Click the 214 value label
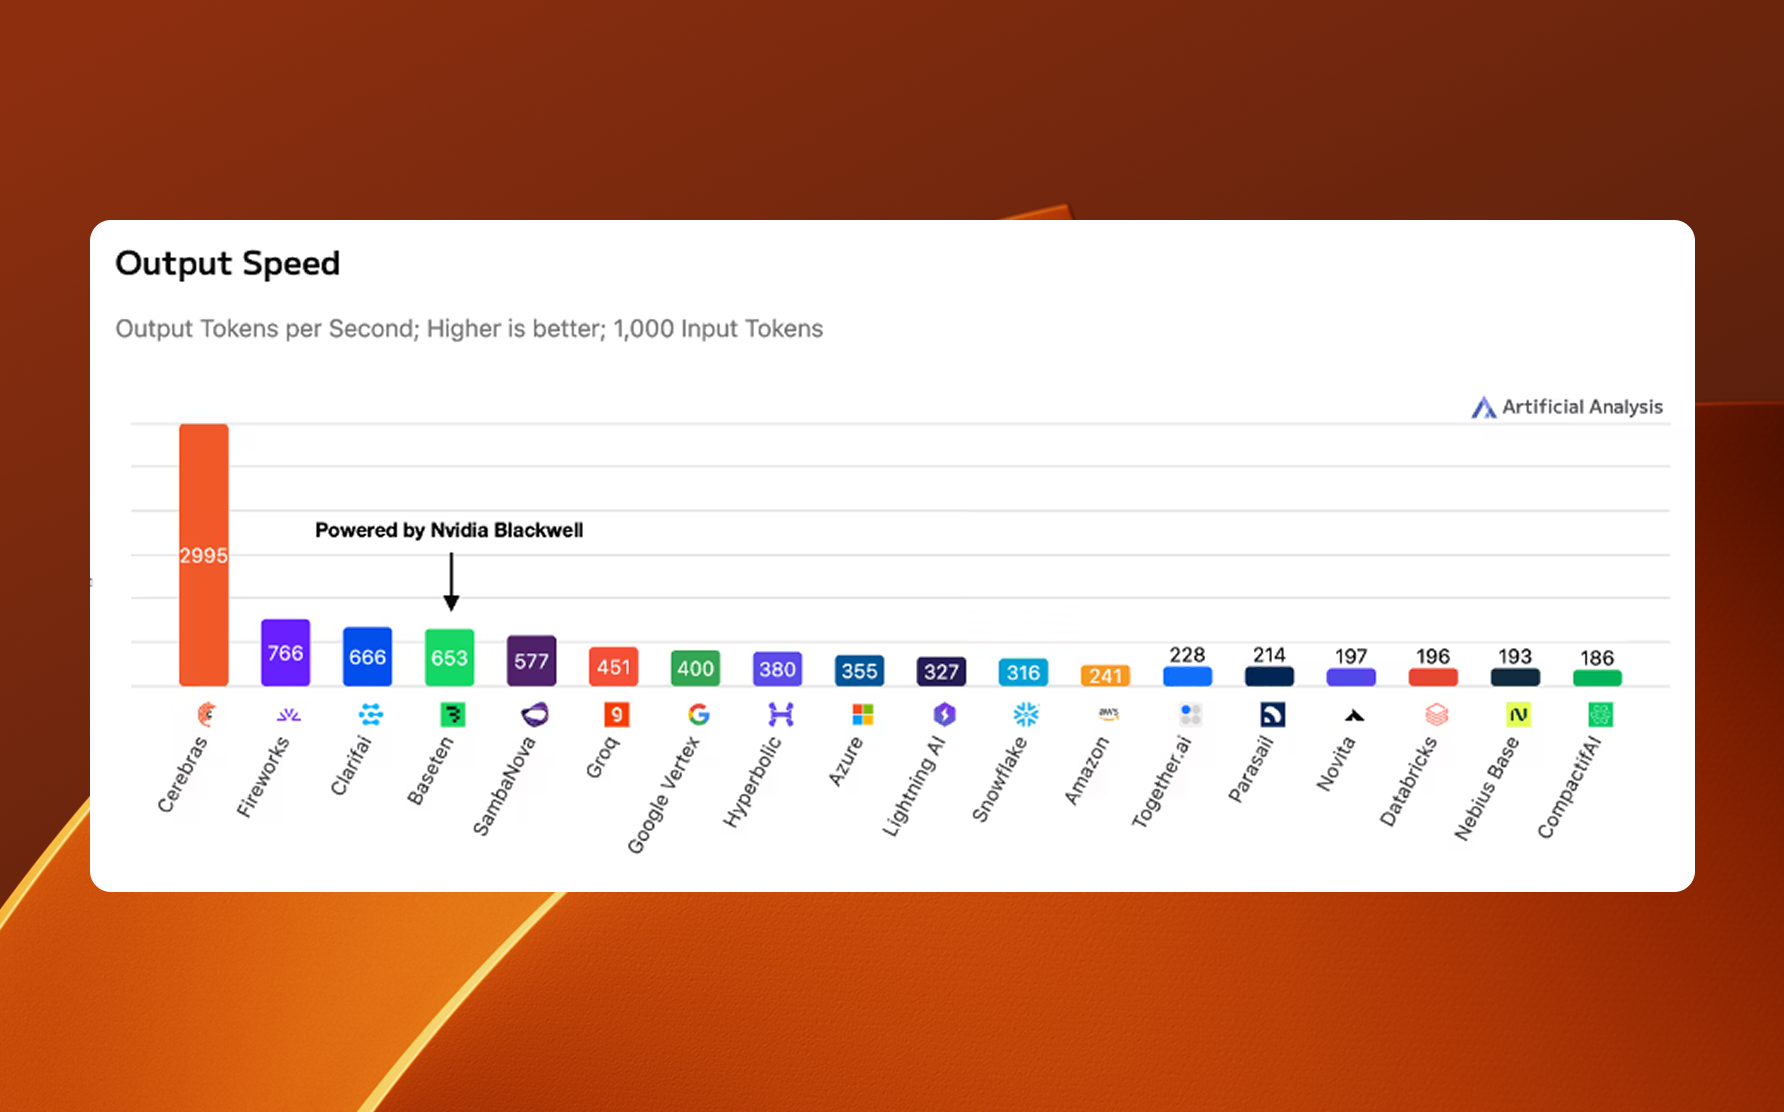This screenshot has width=1784, height=1112. (1269, 655)
